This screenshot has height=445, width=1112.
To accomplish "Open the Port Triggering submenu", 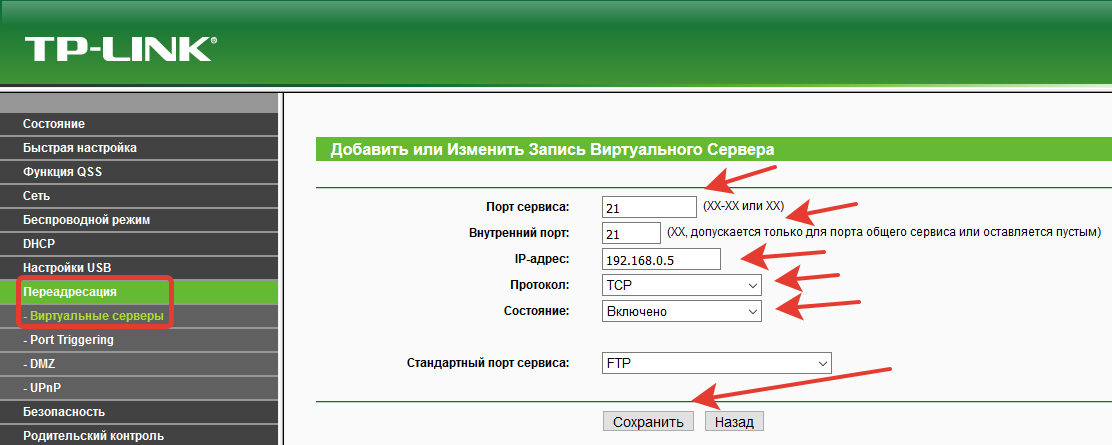I will click(70, 340).
